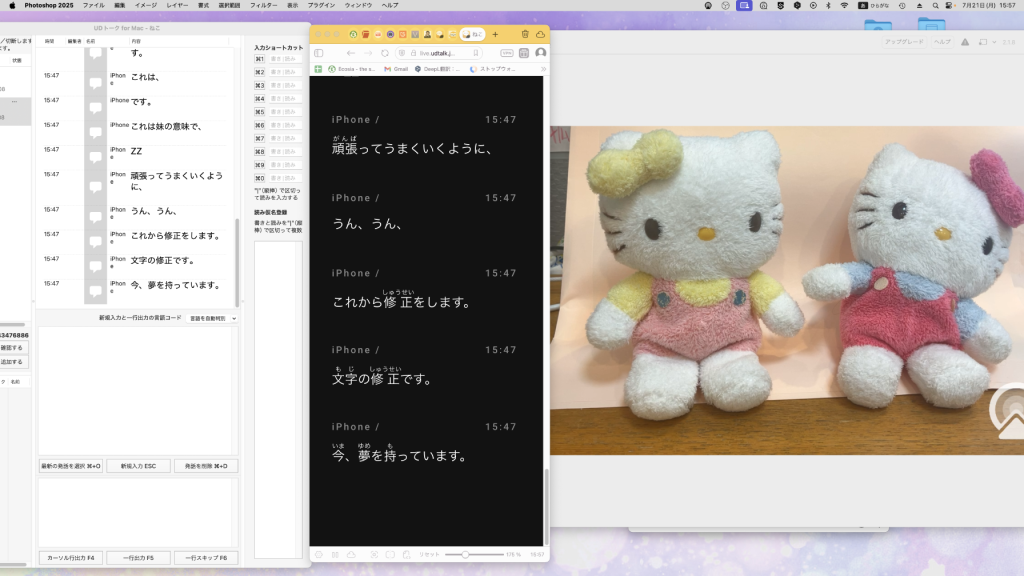Click the ⌘1 shortcut input field
1024x576 pixels.
click(285, 59)
